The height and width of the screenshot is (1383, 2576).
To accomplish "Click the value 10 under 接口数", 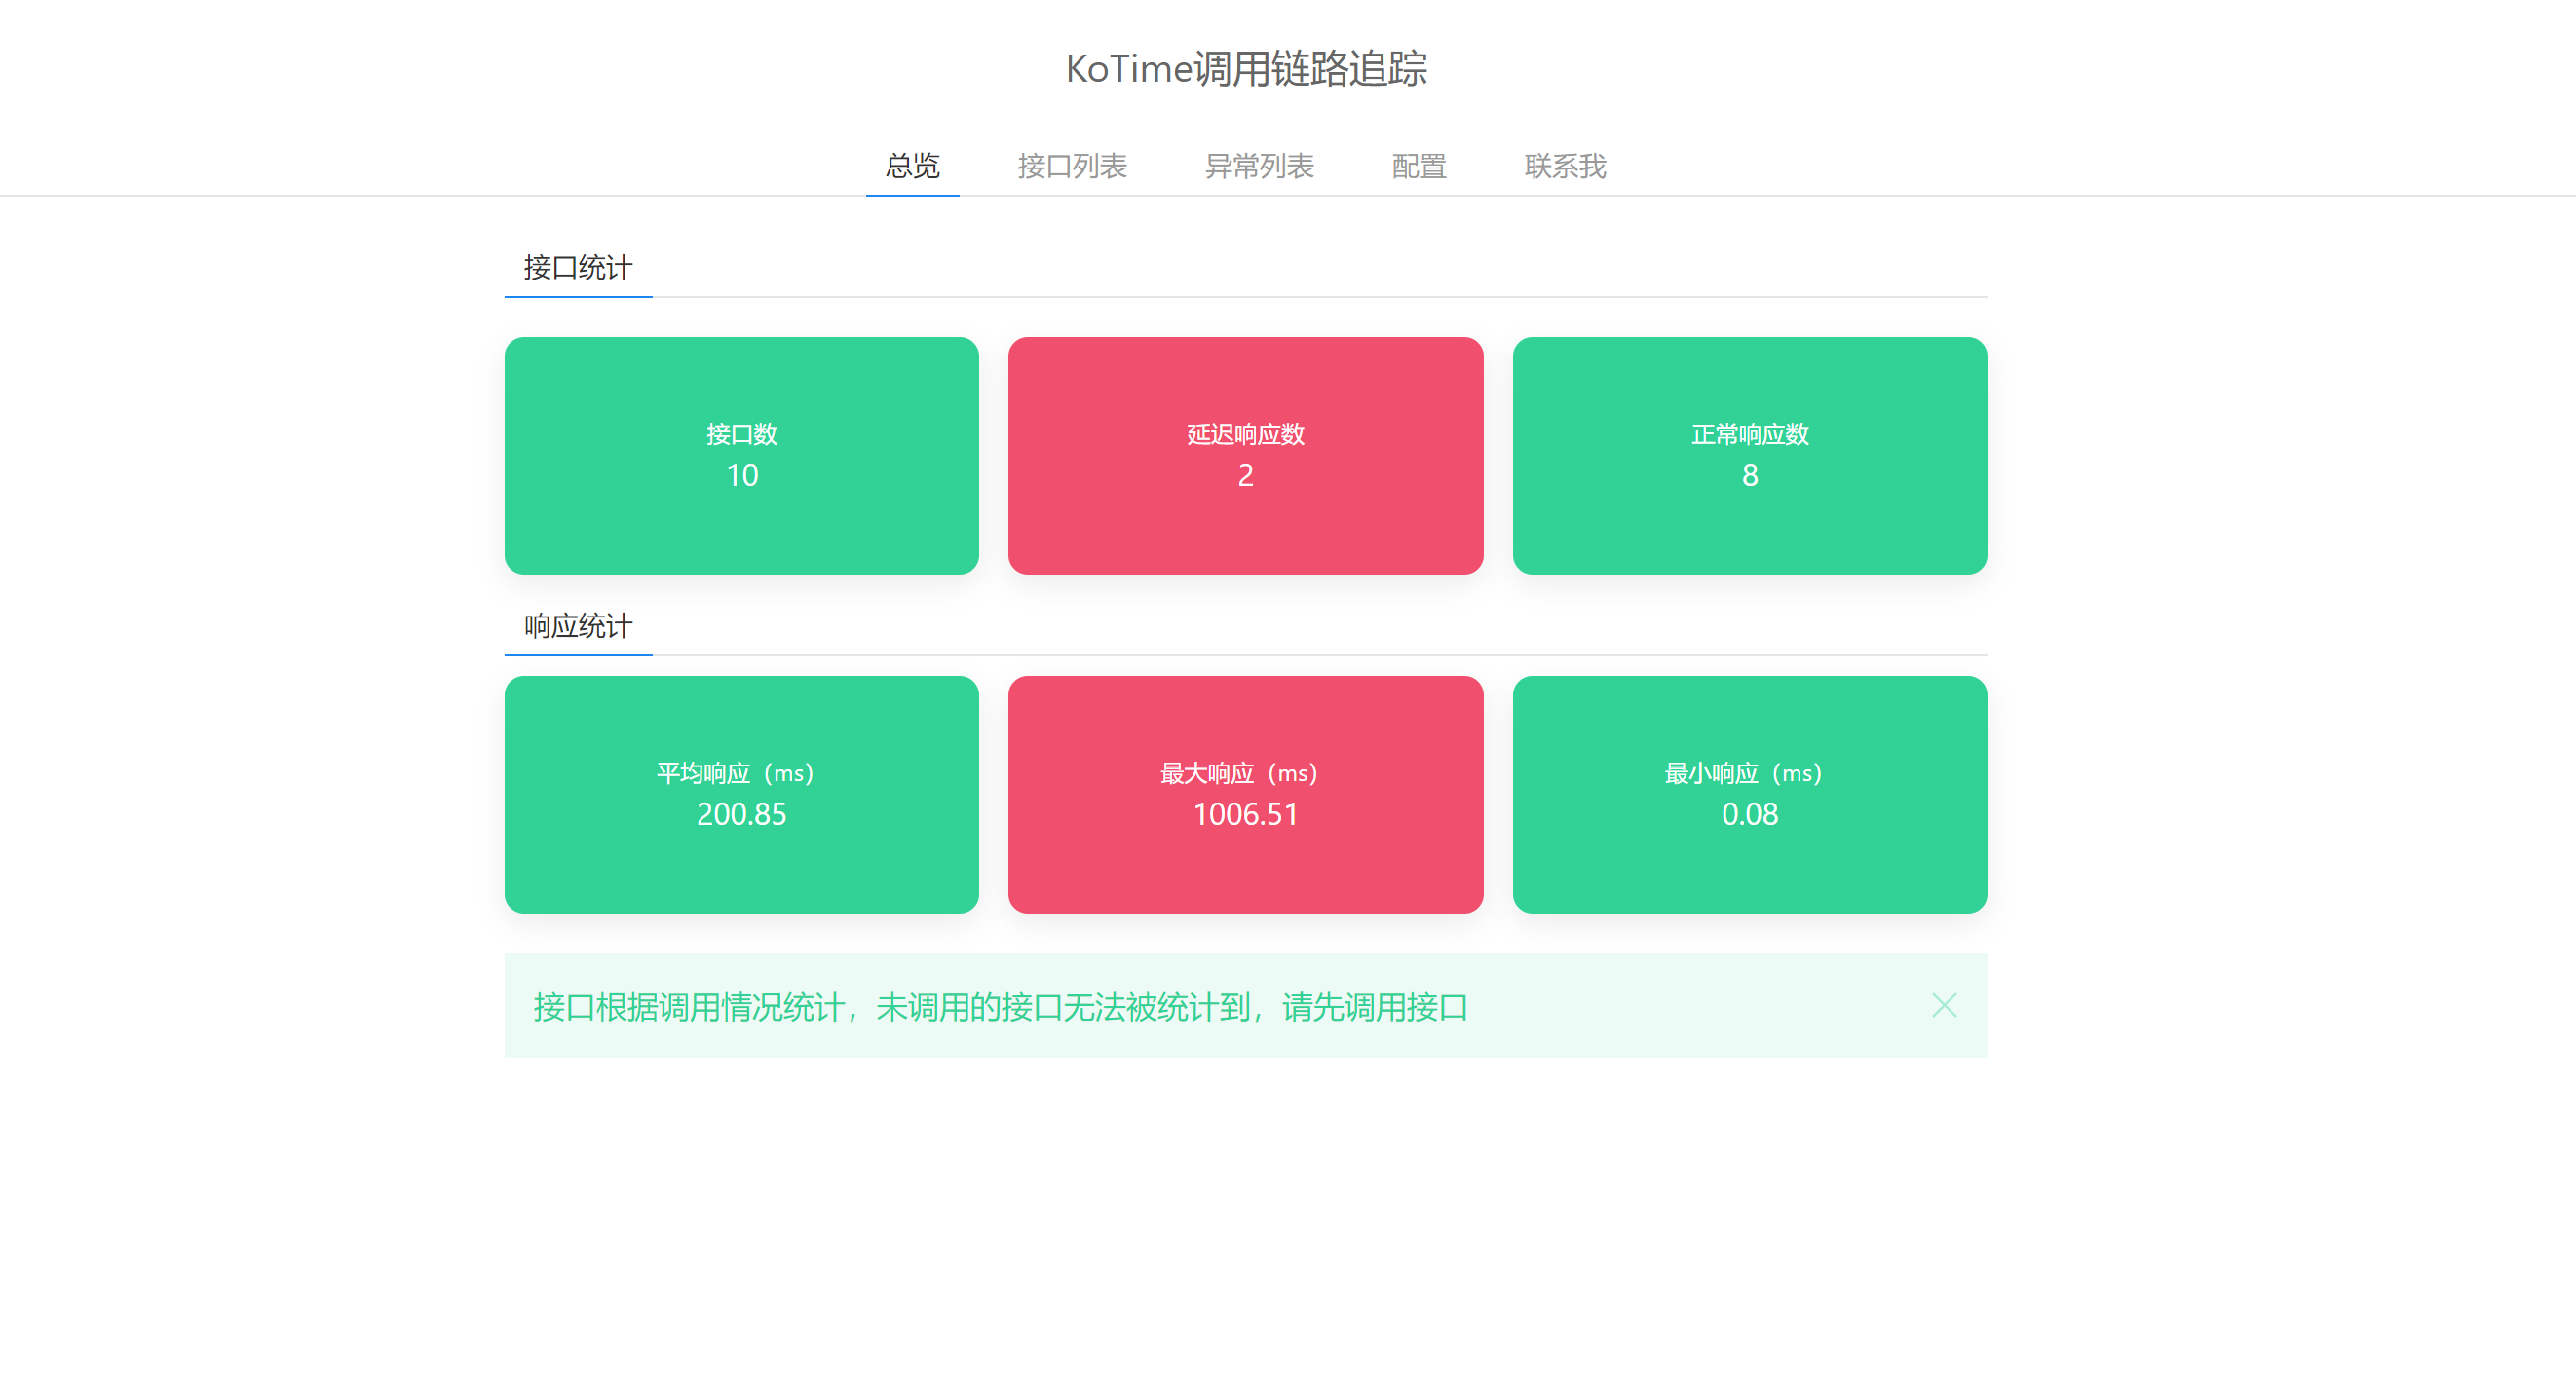I will tap(742, 476).
